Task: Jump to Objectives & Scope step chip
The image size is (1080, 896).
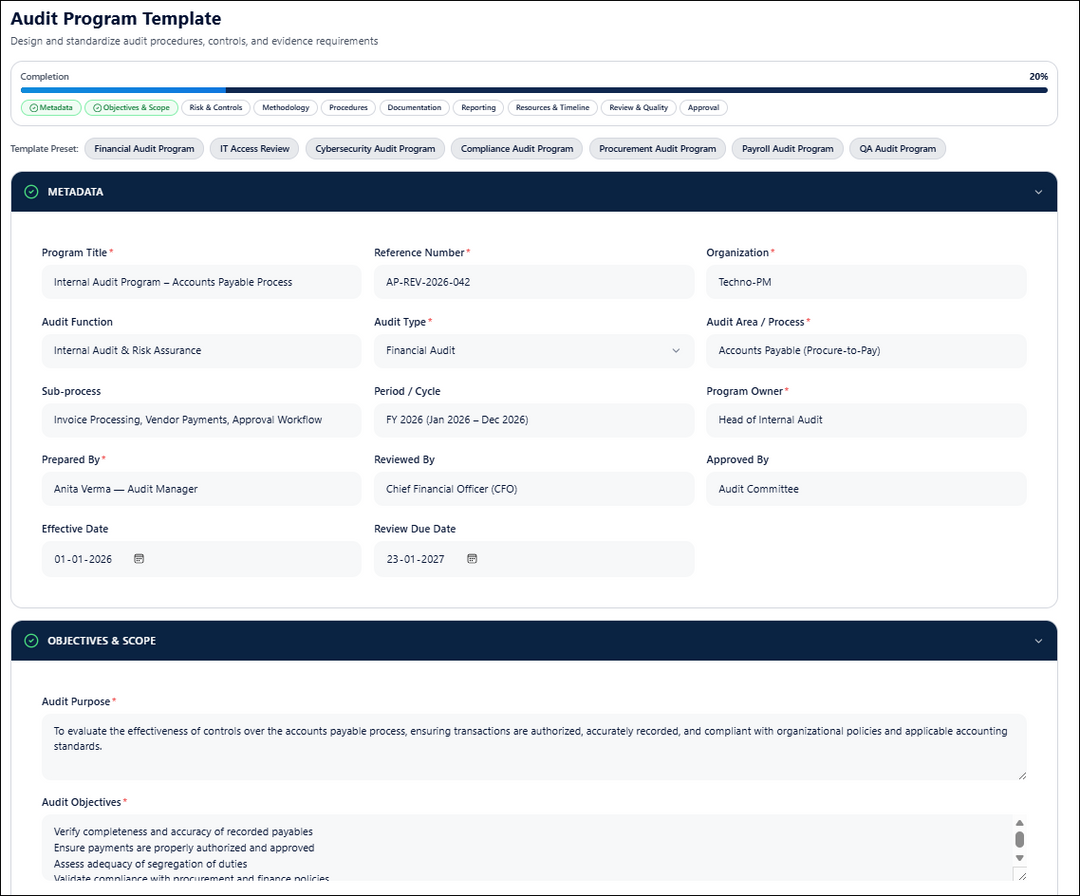Action: (132, 107)
